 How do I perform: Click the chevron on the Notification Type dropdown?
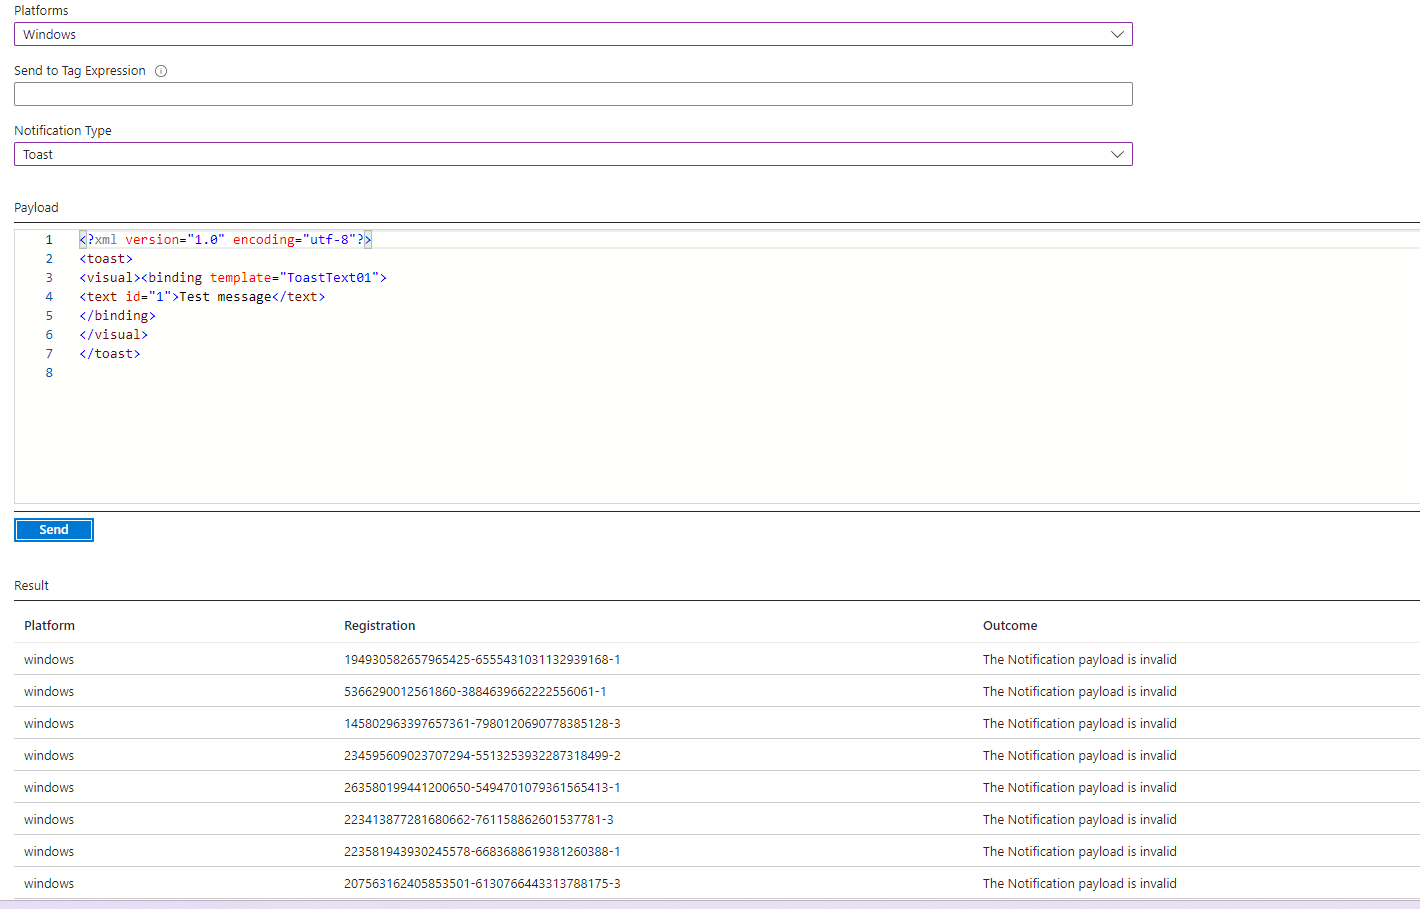(x=1117, y=153)
